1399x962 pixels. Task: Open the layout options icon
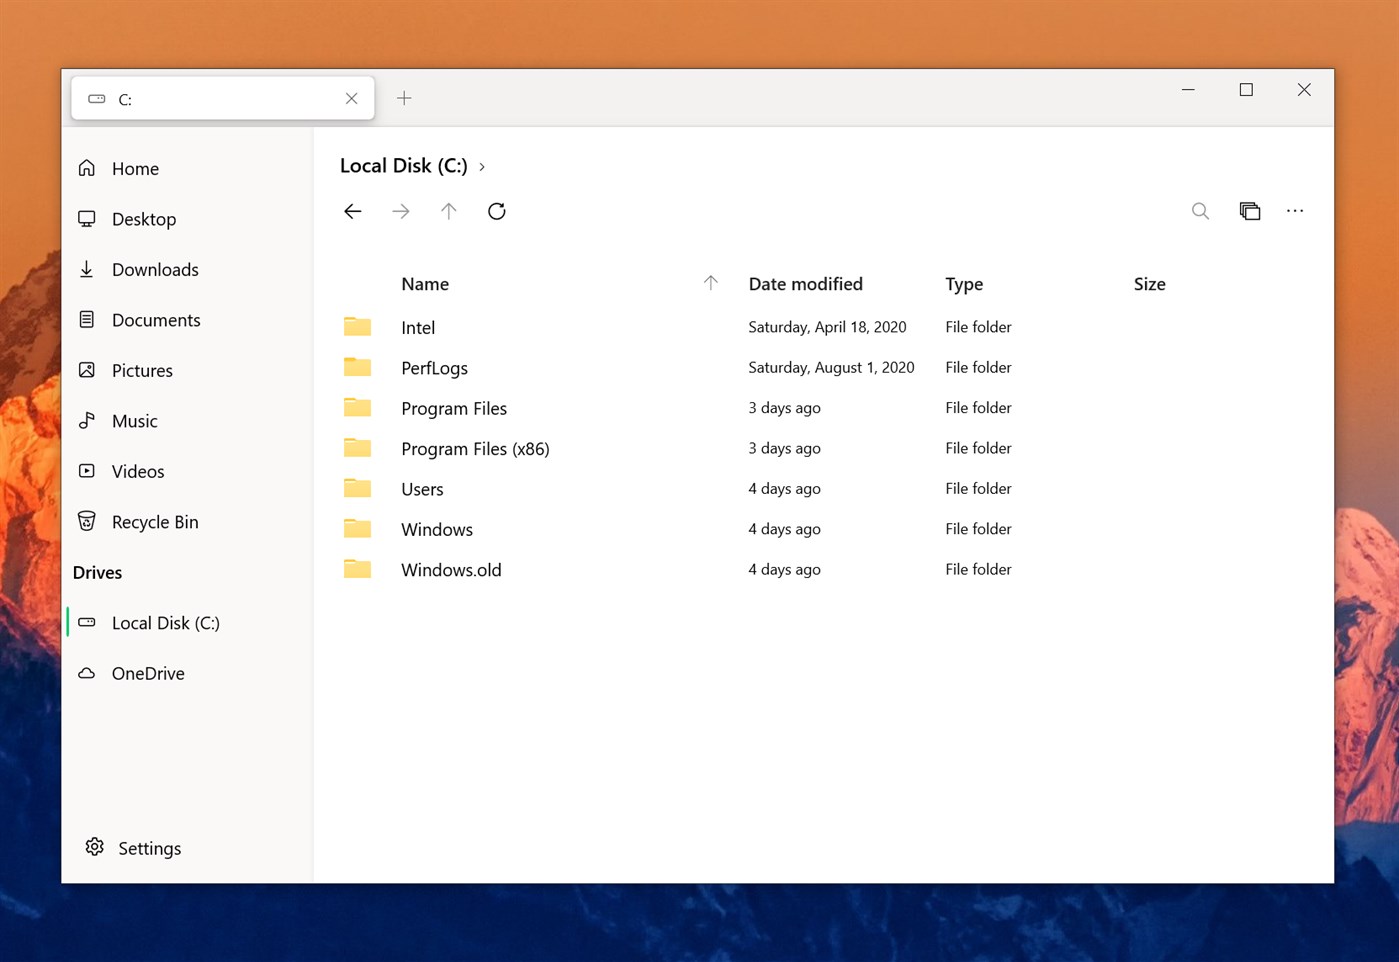tap(1249, 211)
